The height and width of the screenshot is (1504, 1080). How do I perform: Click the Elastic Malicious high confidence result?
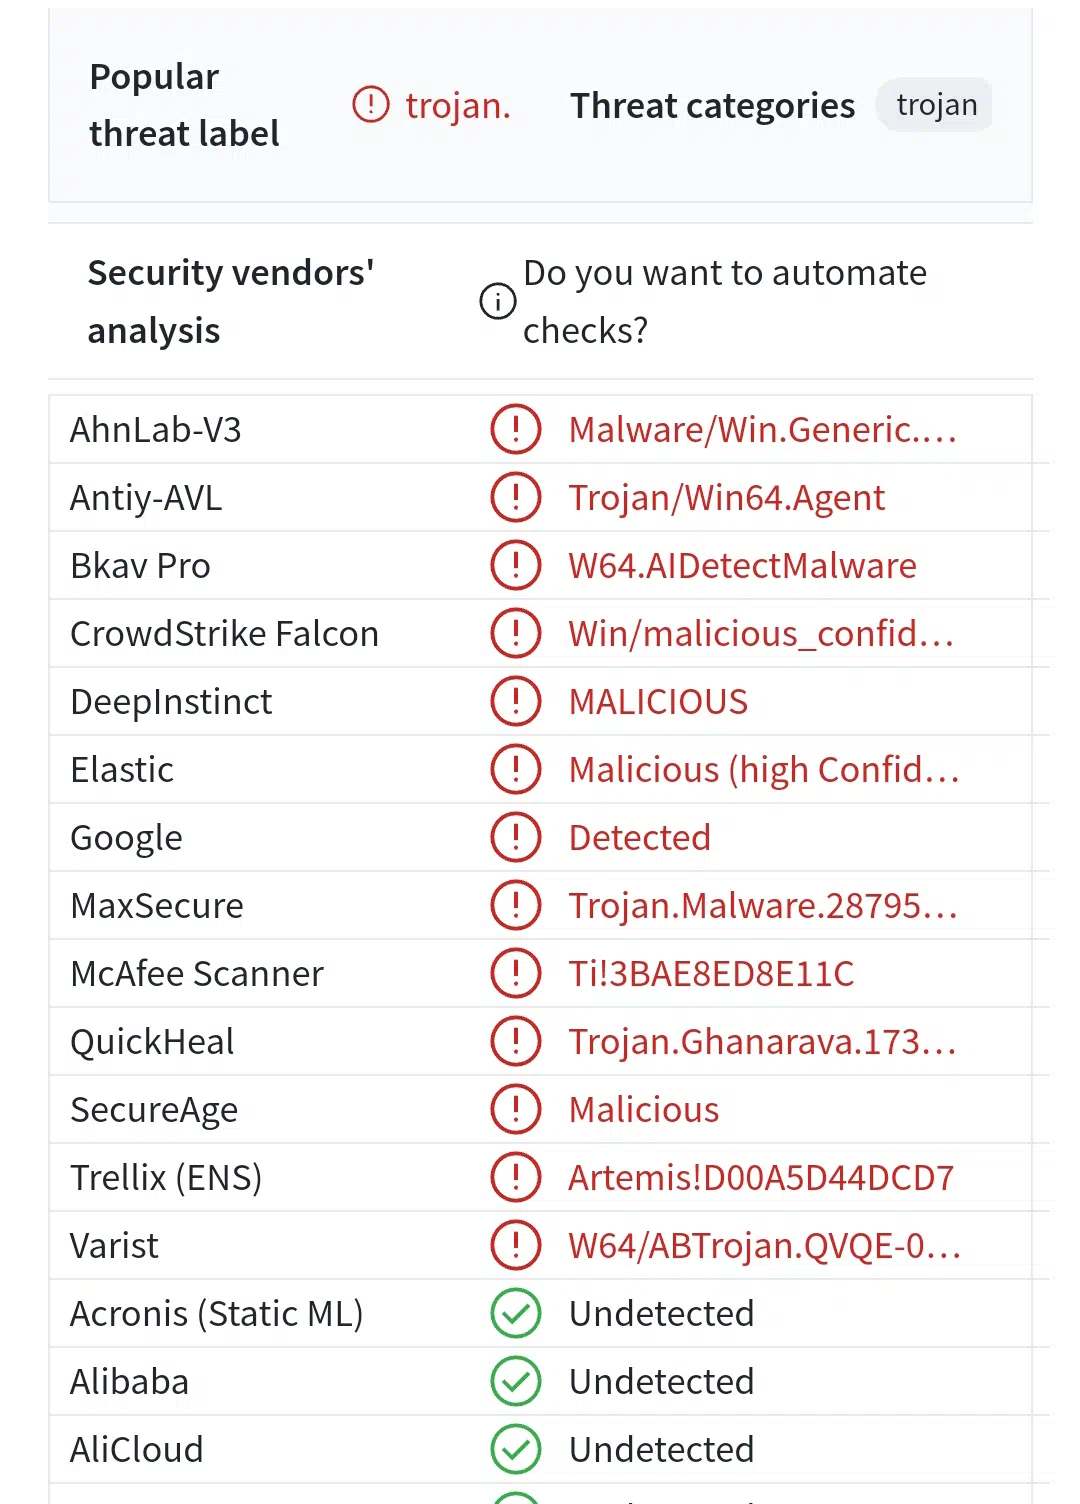click(x=763, y=770)
